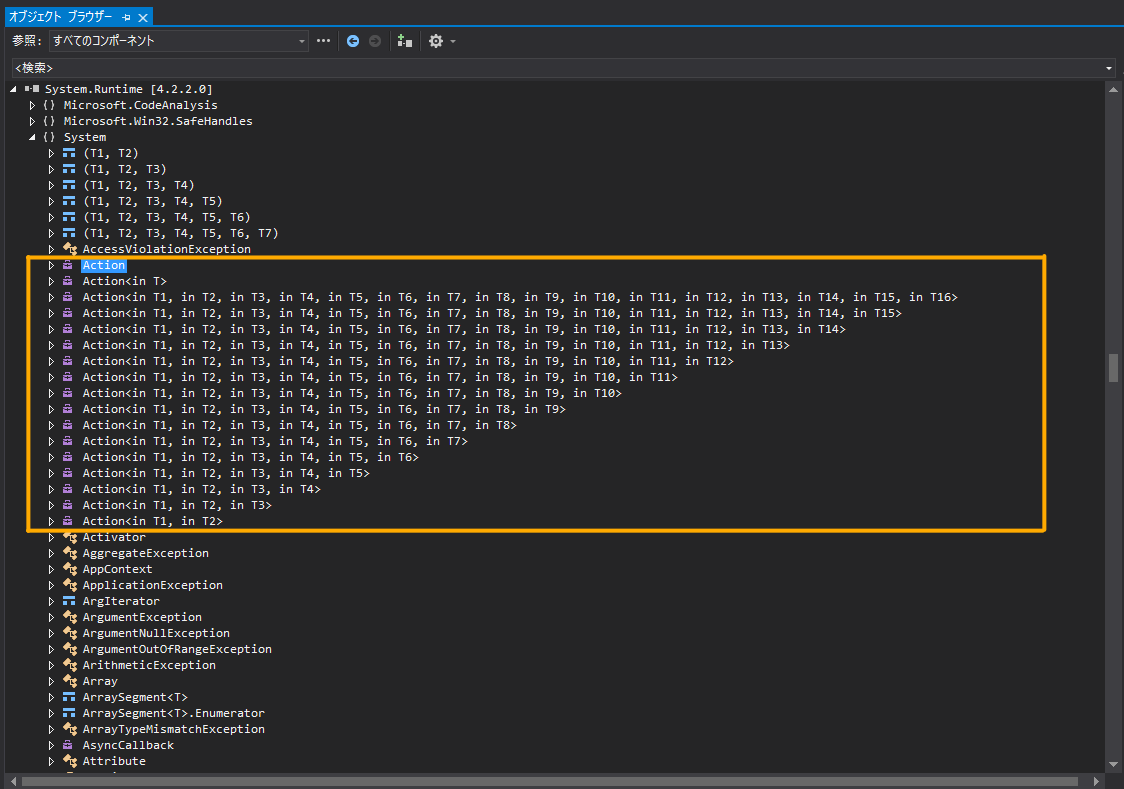Select the (T1, T2, T3, T4, T5, T6, T7) tuple
This screenshot has height=789, width=1124.
coord(181,234)
